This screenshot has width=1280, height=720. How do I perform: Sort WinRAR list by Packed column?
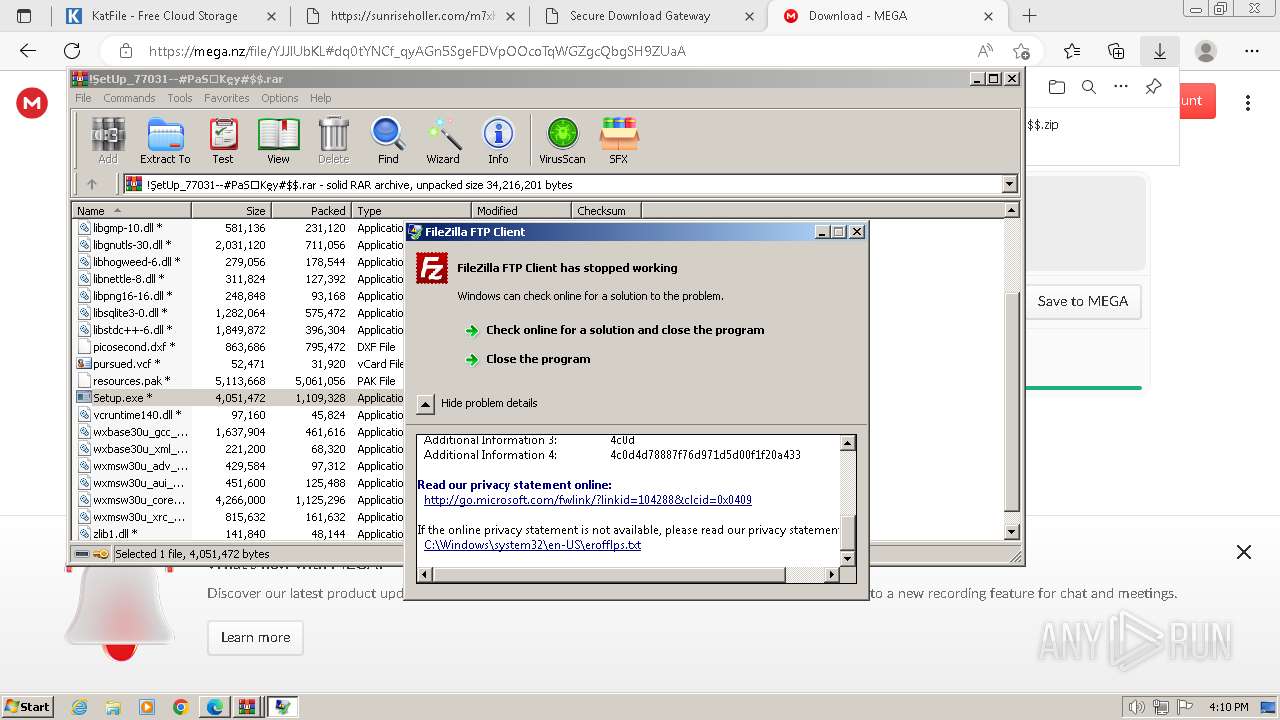click(x=311, y=211)
